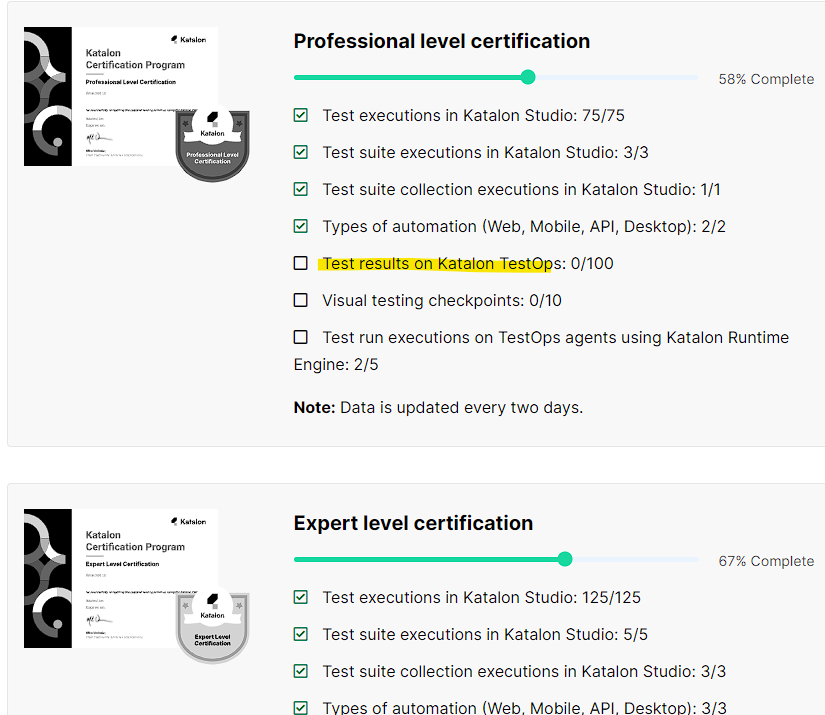
Task: Toggle Expert Types of automation 3/3 checkbox
Action: click(x=300, y=708)
